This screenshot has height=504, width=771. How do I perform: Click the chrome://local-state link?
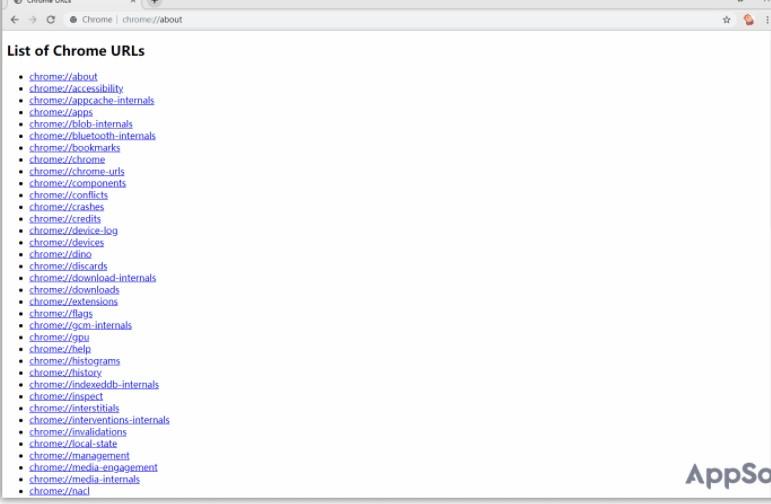(73, 444)
